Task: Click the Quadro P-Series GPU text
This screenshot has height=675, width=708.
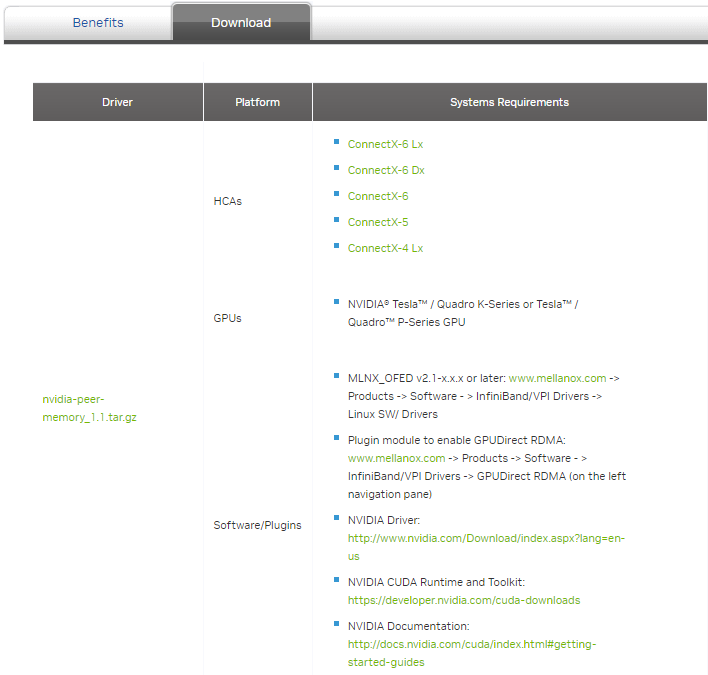Action: [406, 322]
